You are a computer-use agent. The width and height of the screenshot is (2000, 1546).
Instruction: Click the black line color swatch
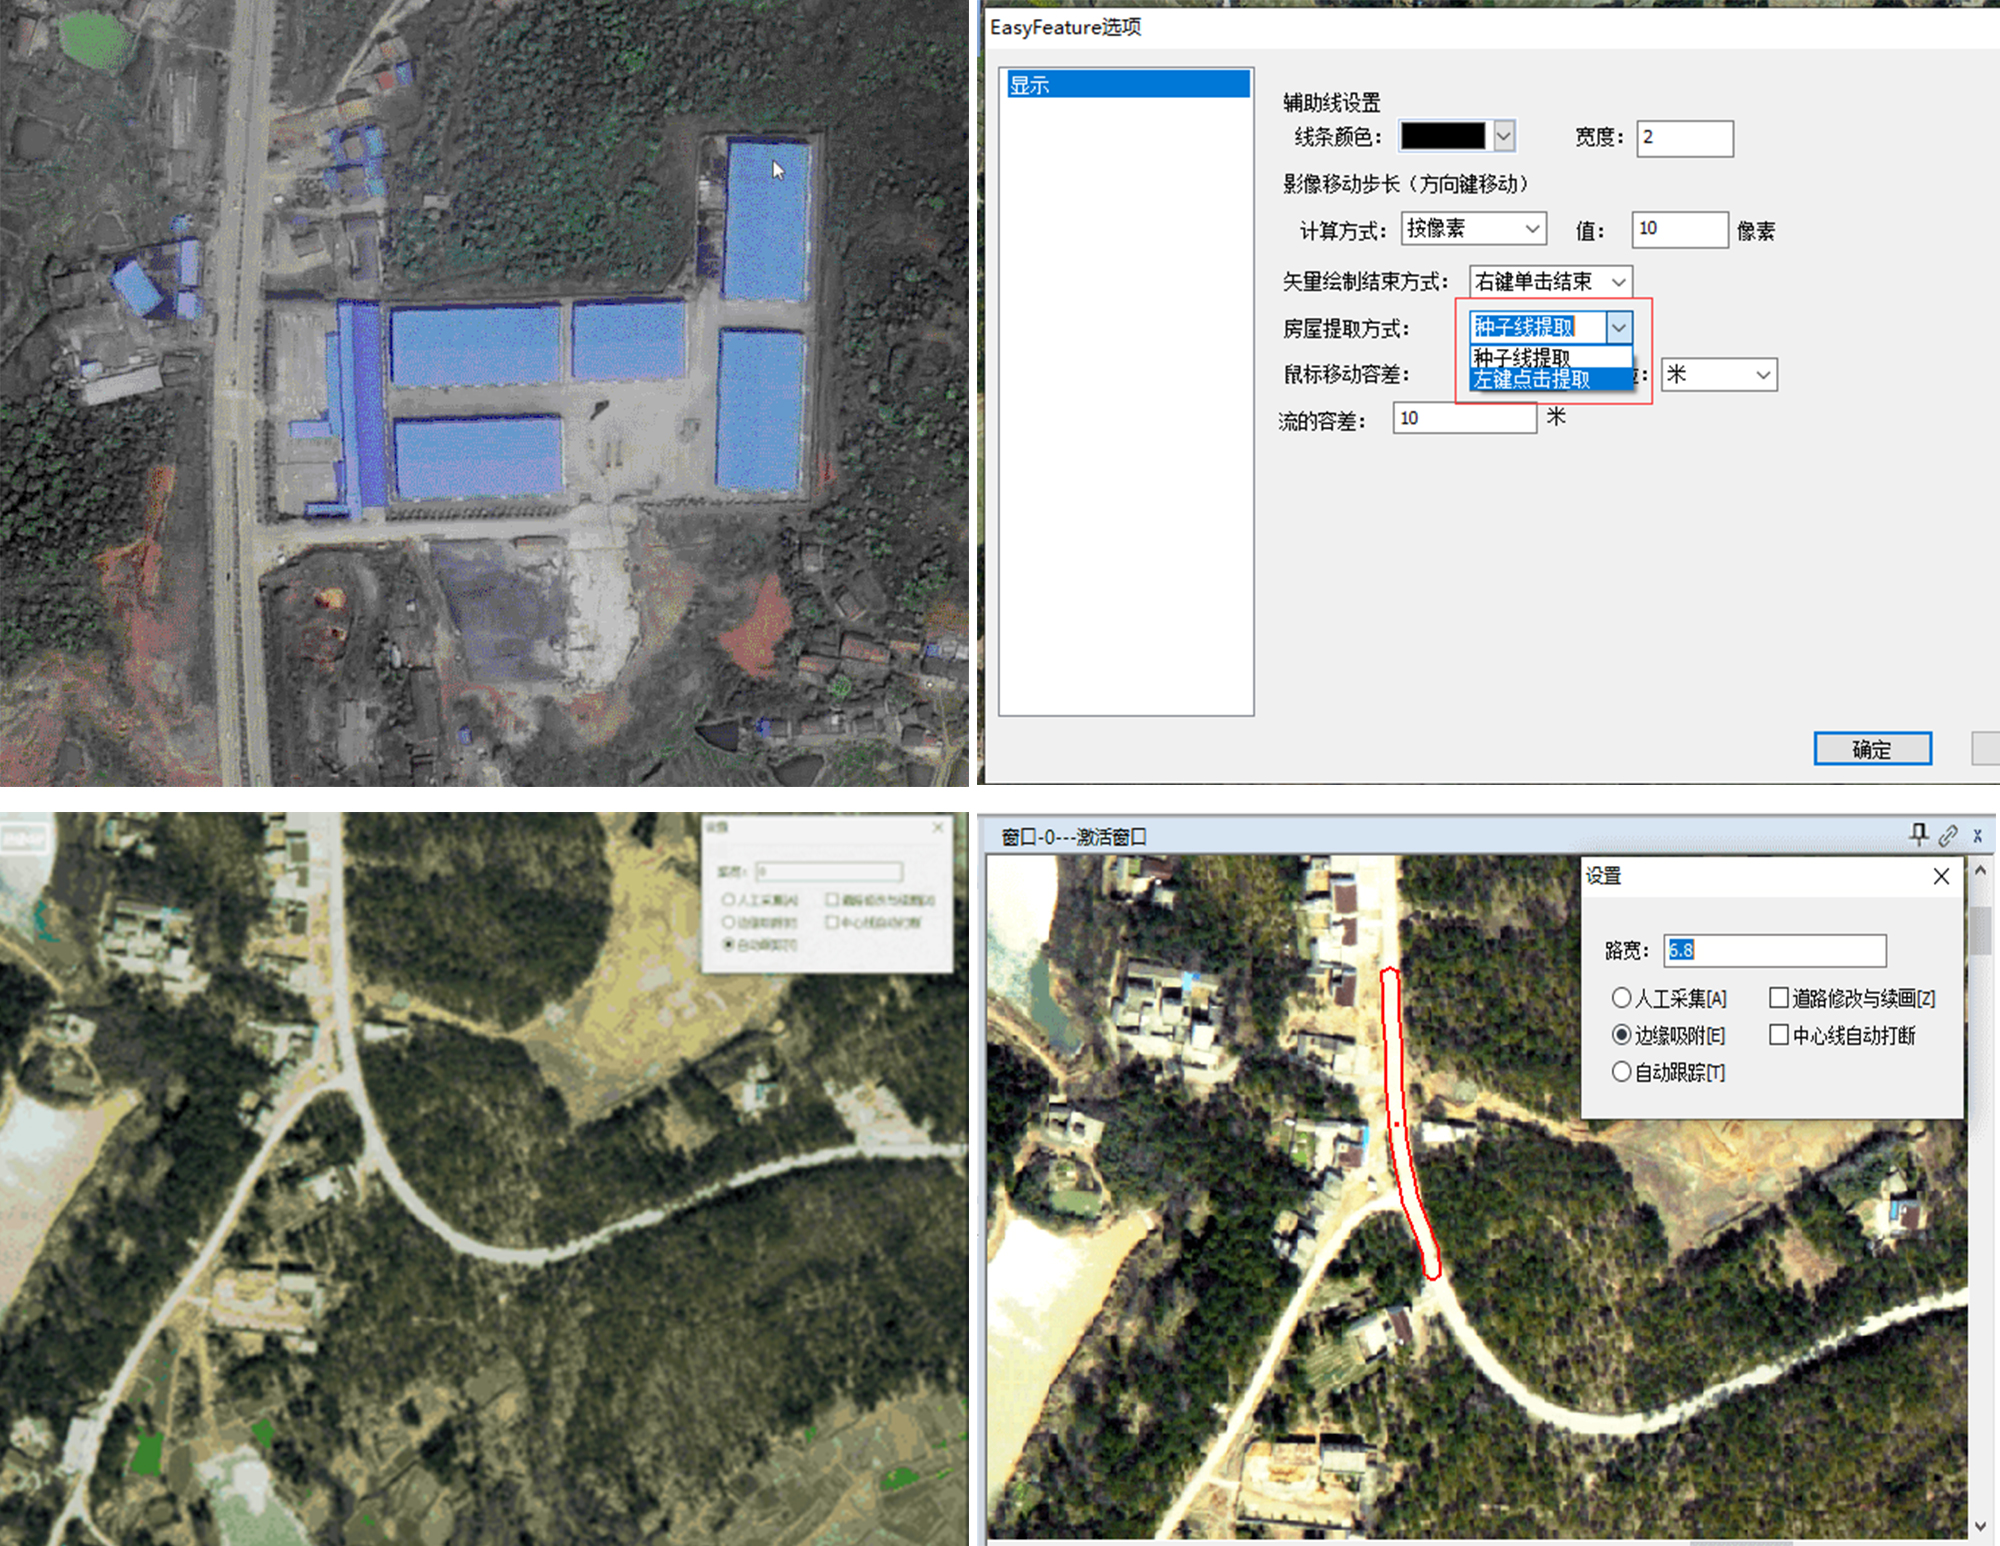(x=1442, y=136)
